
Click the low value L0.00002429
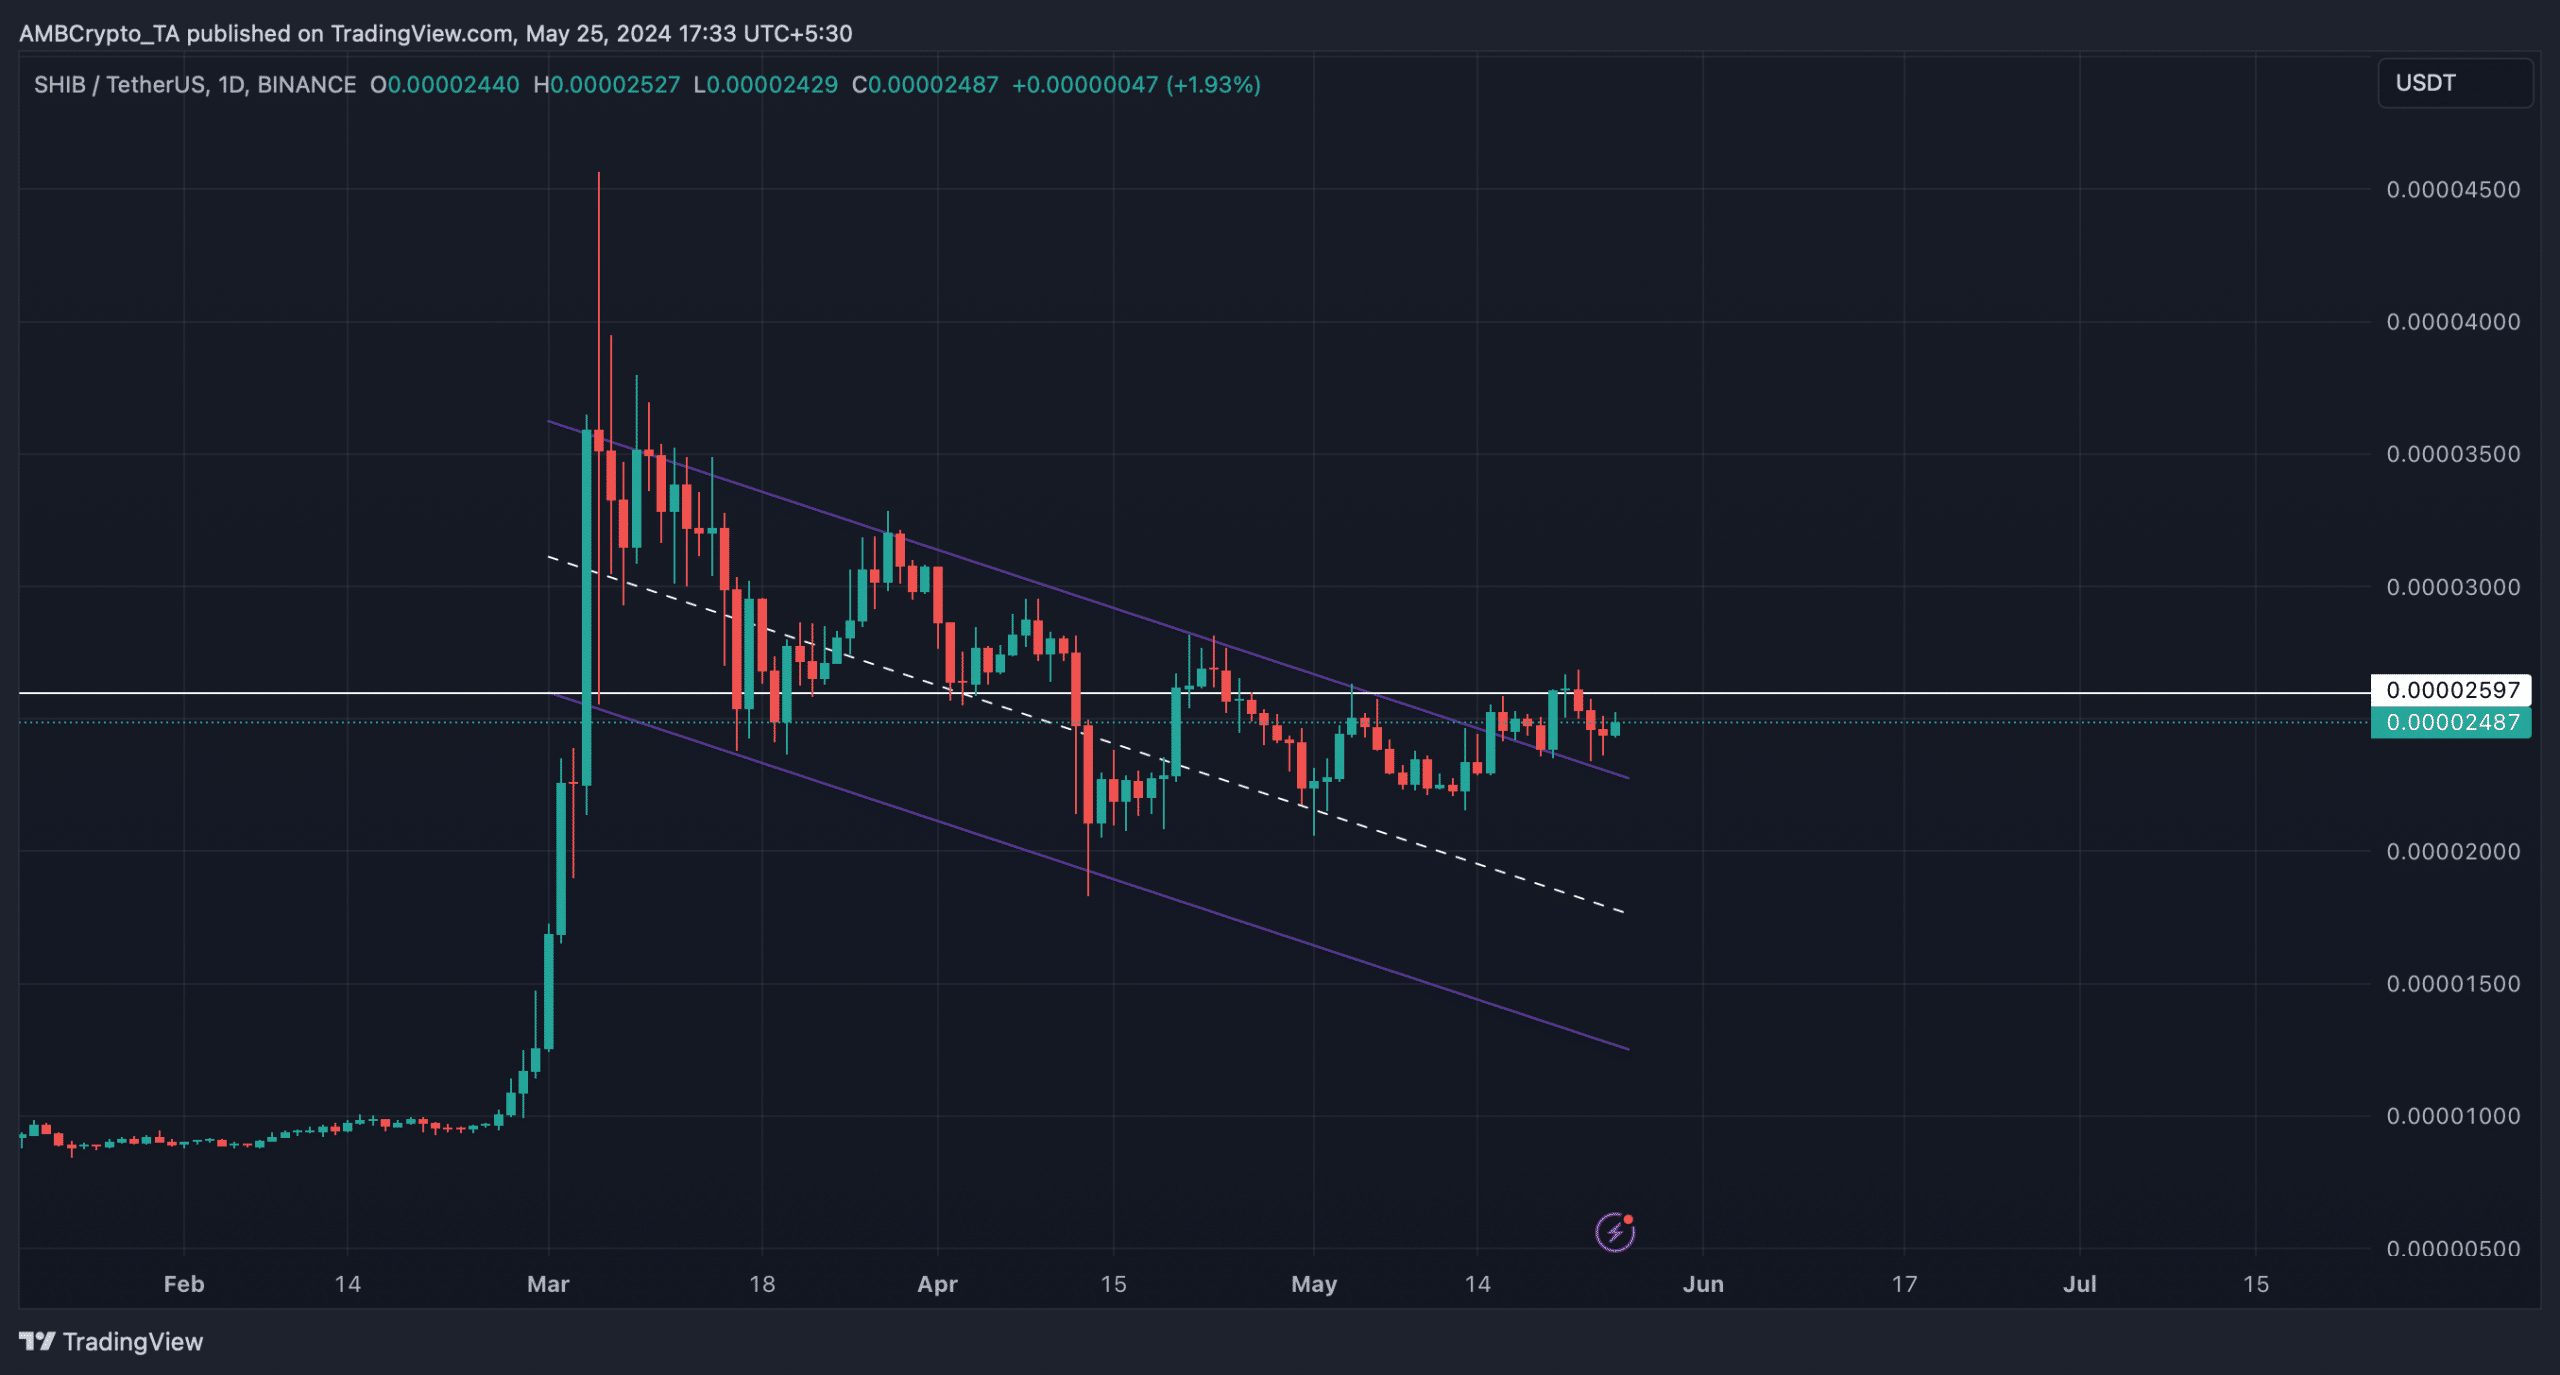click(766, 85)
